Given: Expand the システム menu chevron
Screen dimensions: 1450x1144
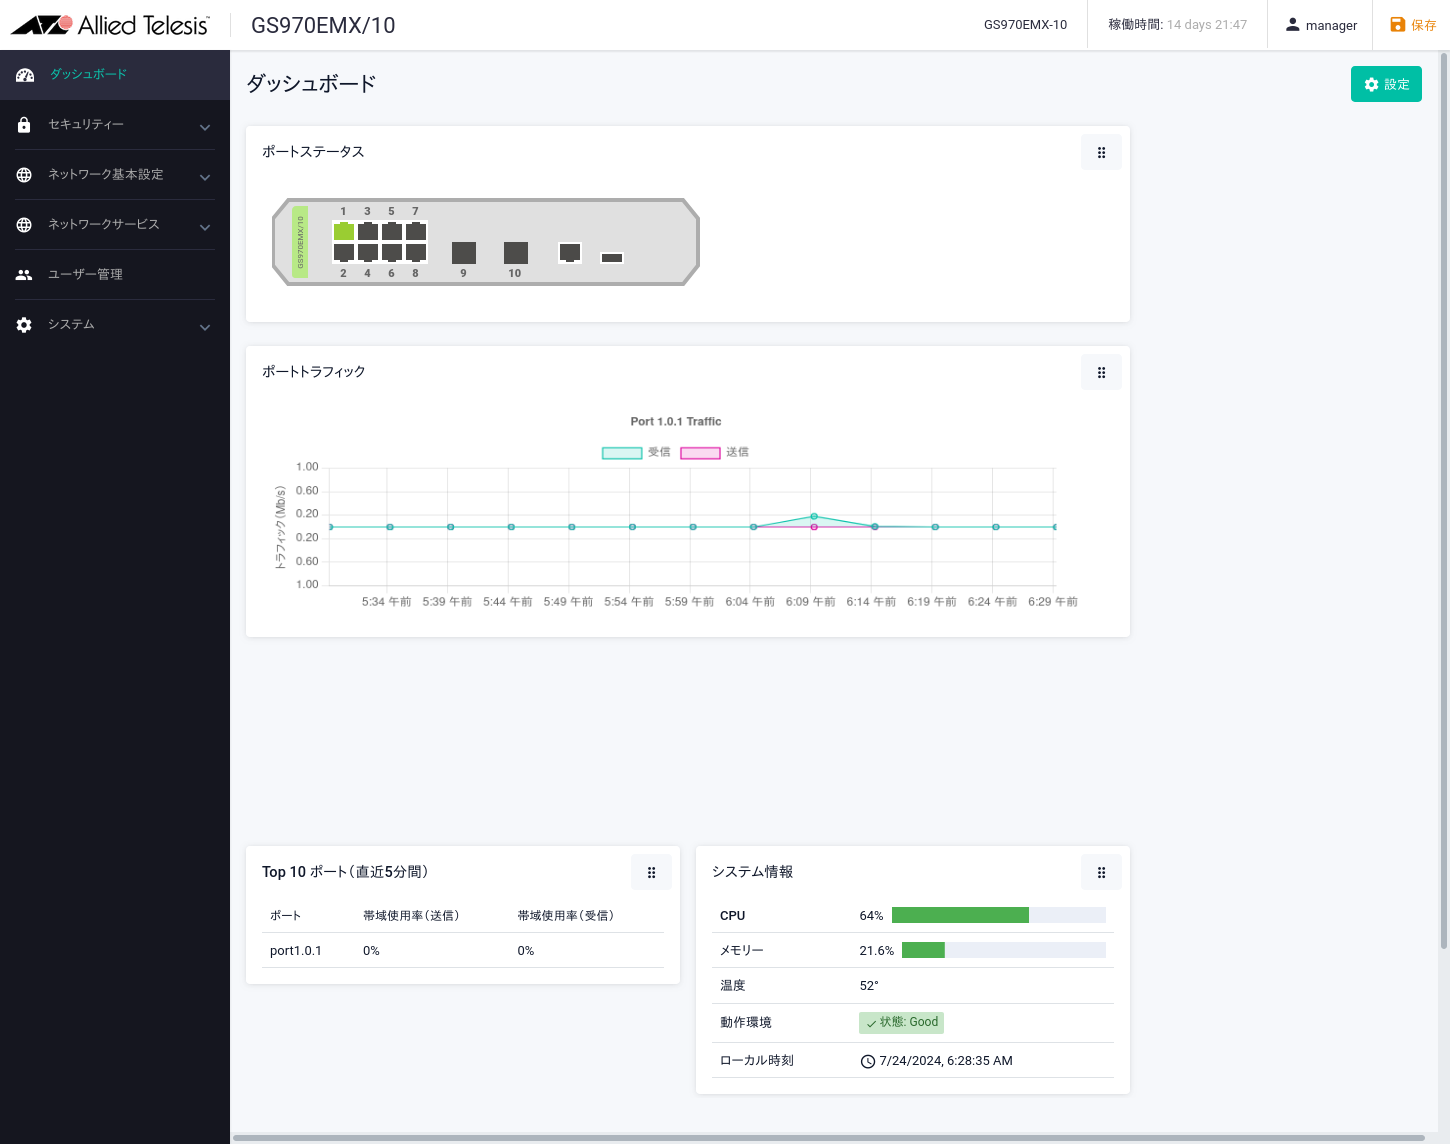Looking at the screenshot, I should click(205, 327).
